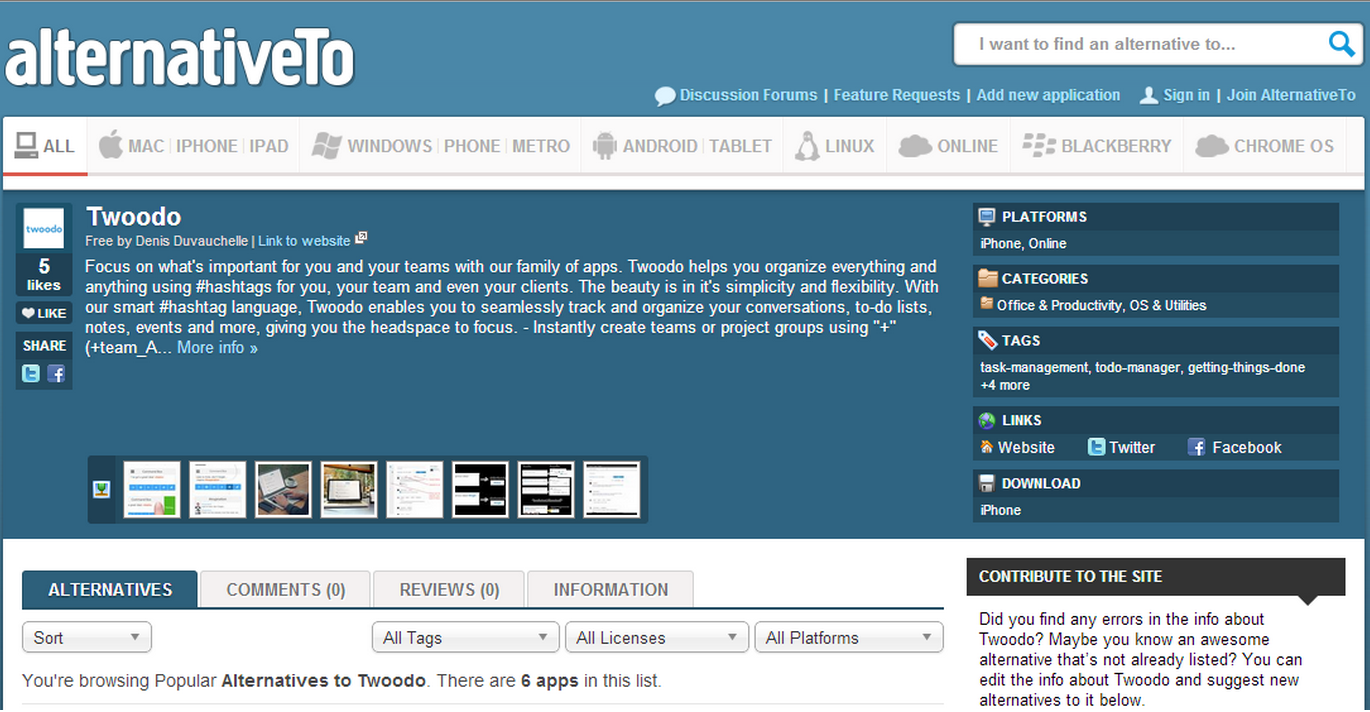The height and width of the screenshot is (712, 1370).
Task: Share Twoodo on Twitter icon
Action: pyautogui.click(x=31, y=373)
